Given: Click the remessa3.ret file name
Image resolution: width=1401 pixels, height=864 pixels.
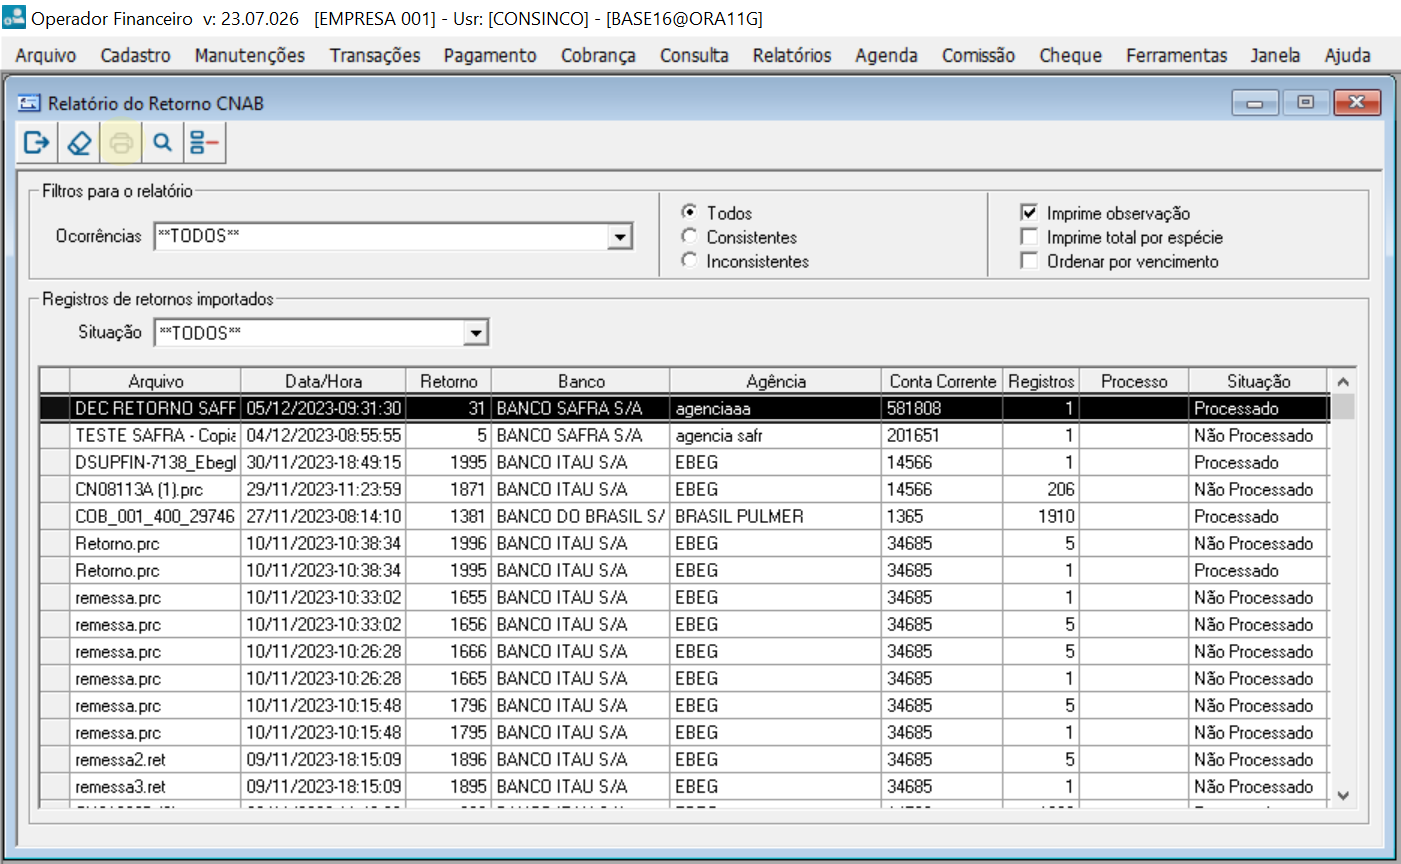Looking at the screenshot, I should (120, 787).
